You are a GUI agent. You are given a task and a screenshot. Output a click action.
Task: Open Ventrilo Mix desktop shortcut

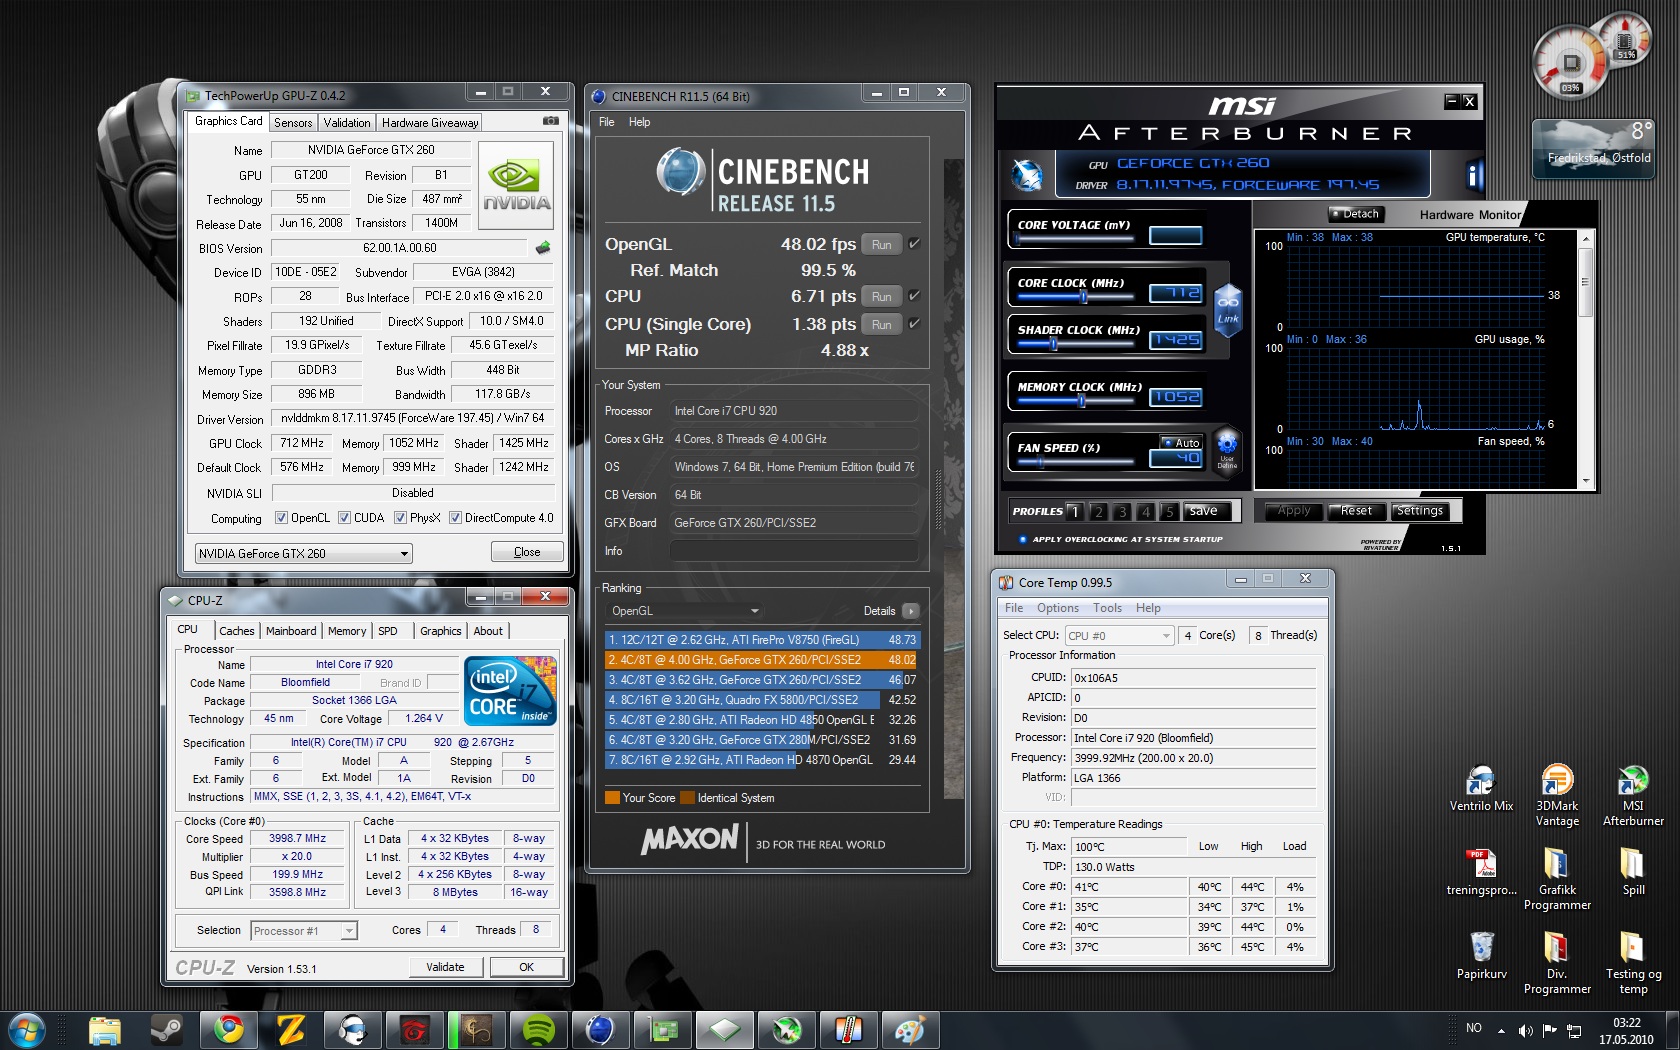[x=1481, y=789]
